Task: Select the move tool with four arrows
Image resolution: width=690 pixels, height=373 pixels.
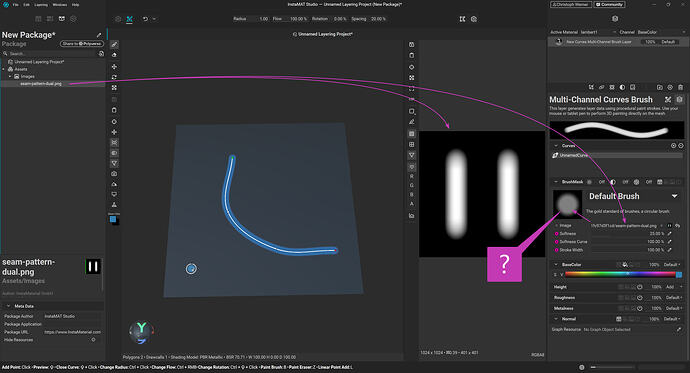Action: (114, 66)
